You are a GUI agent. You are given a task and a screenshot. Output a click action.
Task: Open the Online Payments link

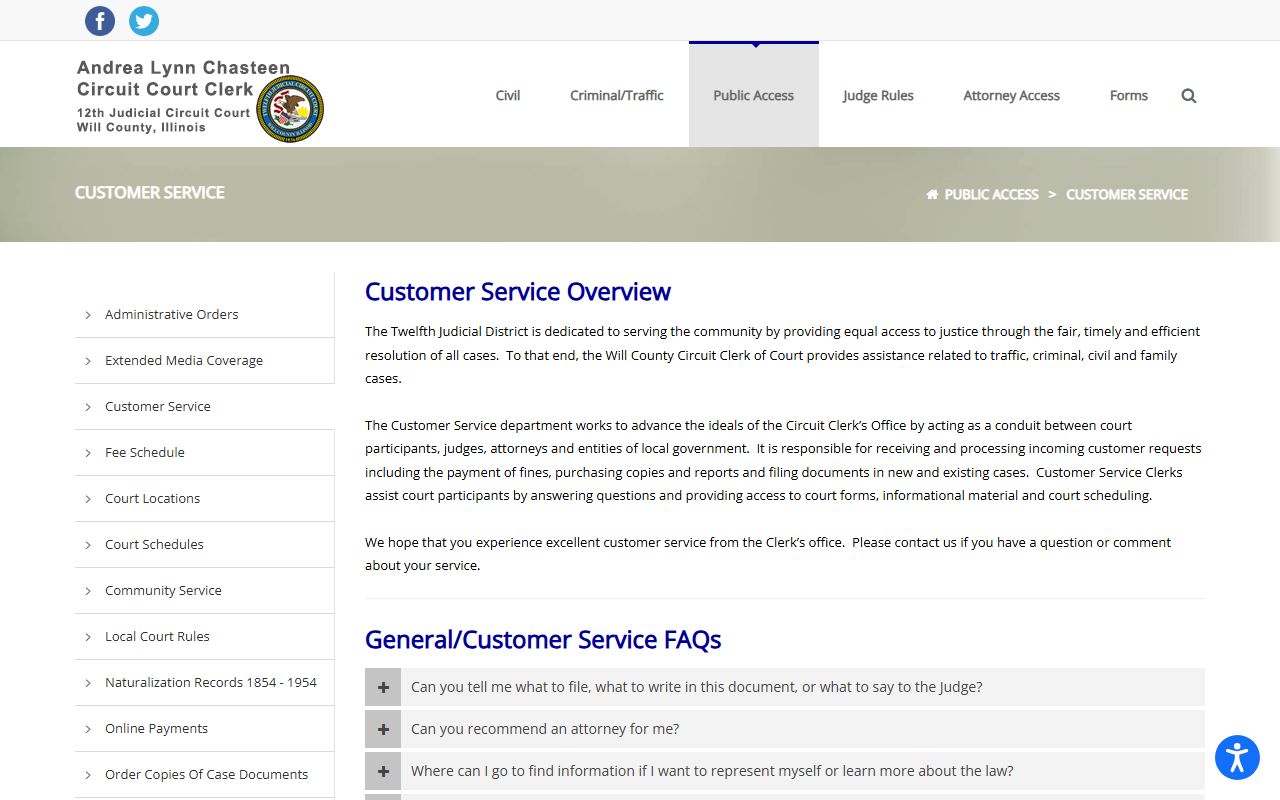pyautogui.click(x=156, y=728)
